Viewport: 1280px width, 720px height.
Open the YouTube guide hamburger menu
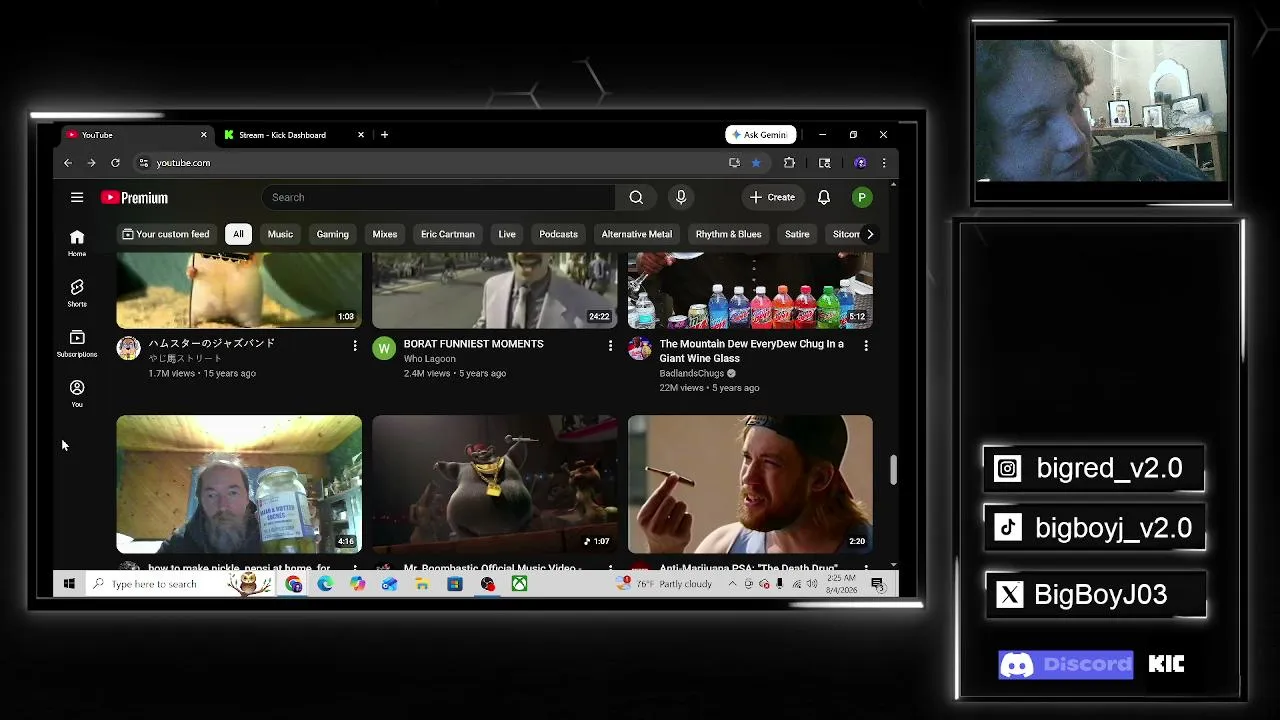pyautogui.click(x=77, y=197)
